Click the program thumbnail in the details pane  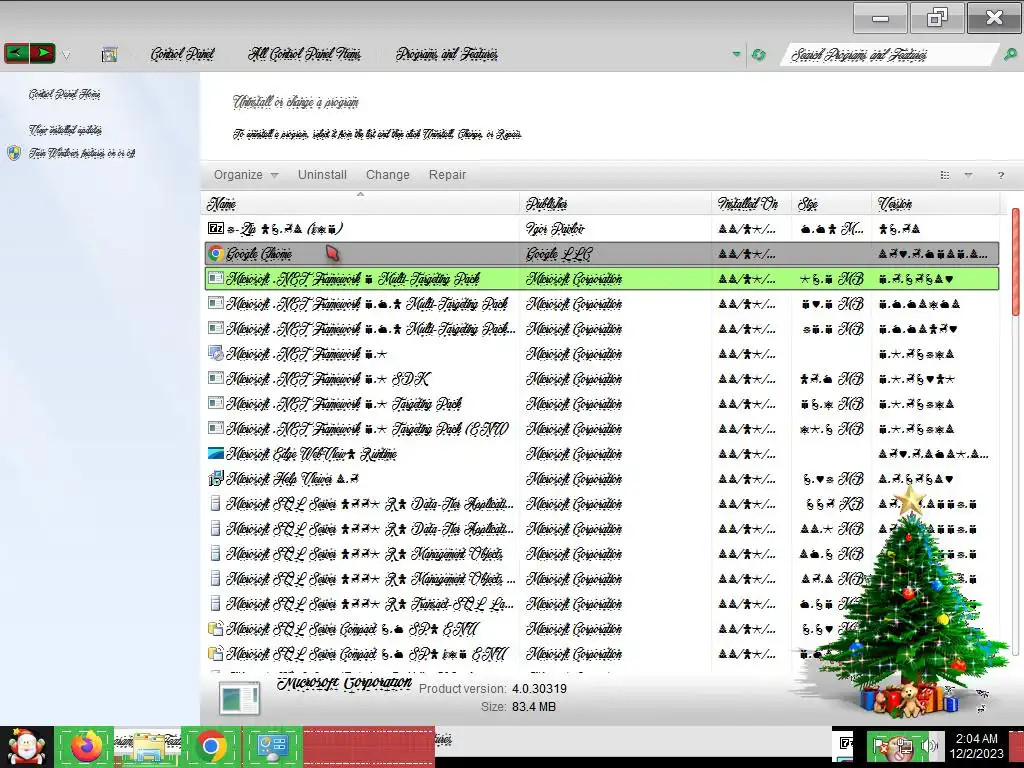[240, 698]
